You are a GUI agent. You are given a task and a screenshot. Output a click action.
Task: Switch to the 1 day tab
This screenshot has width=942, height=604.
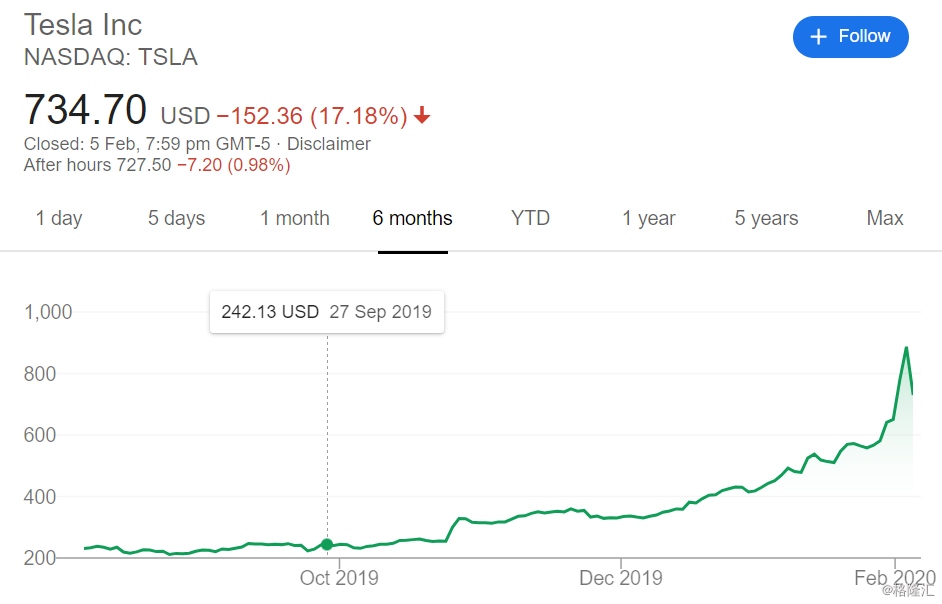59,218
